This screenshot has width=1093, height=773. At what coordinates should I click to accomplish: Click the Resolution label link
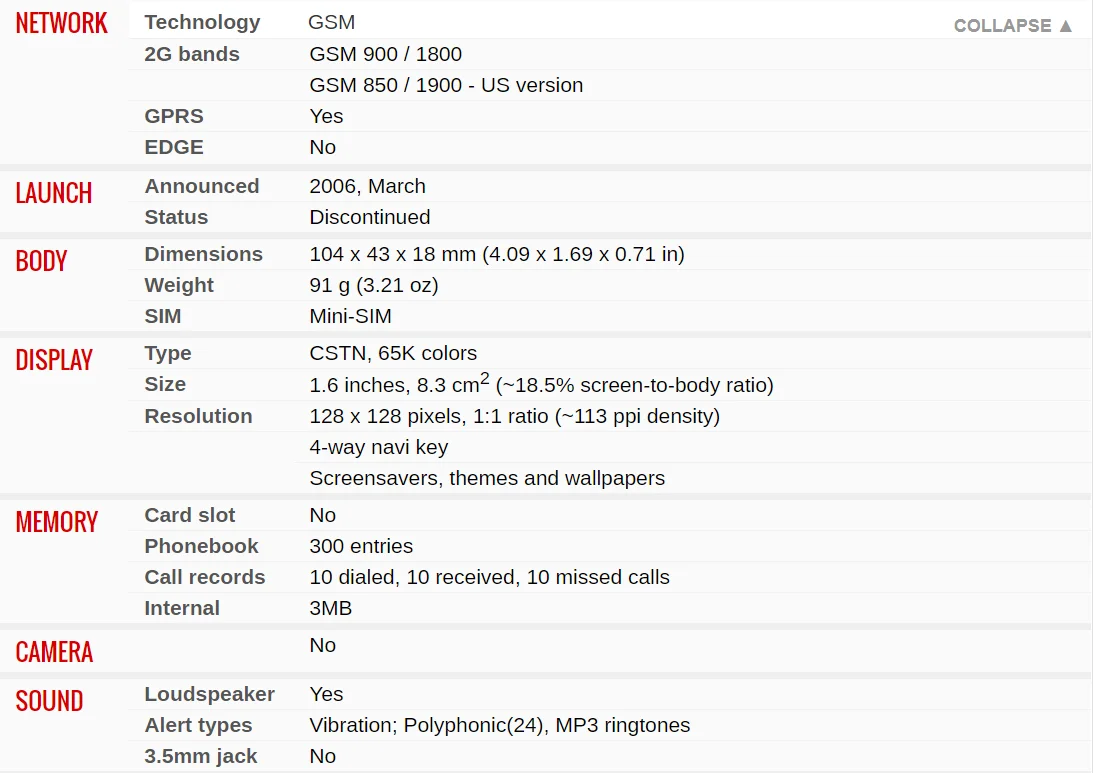[198, 416]
